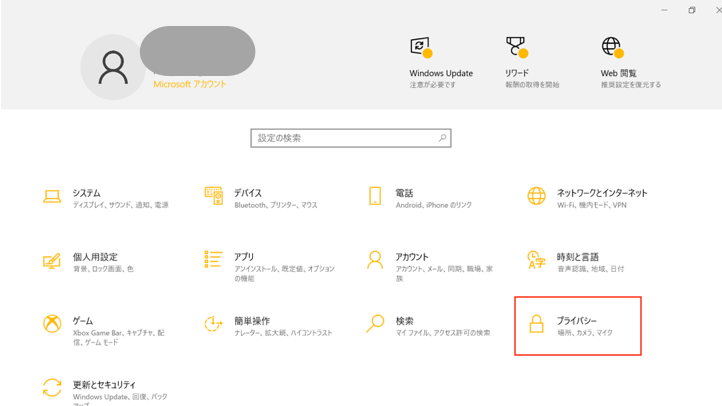This screenshot has height=406, width=722.
Task: Click the Web 閲覧 globe icon
Action: coord(612,47)
